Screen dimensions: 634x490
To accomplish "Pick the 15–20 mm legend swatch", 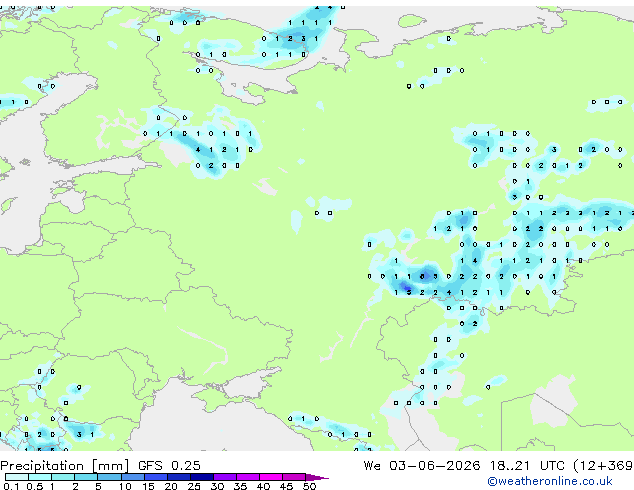I will pyautogui.click(x=155, y=477).
